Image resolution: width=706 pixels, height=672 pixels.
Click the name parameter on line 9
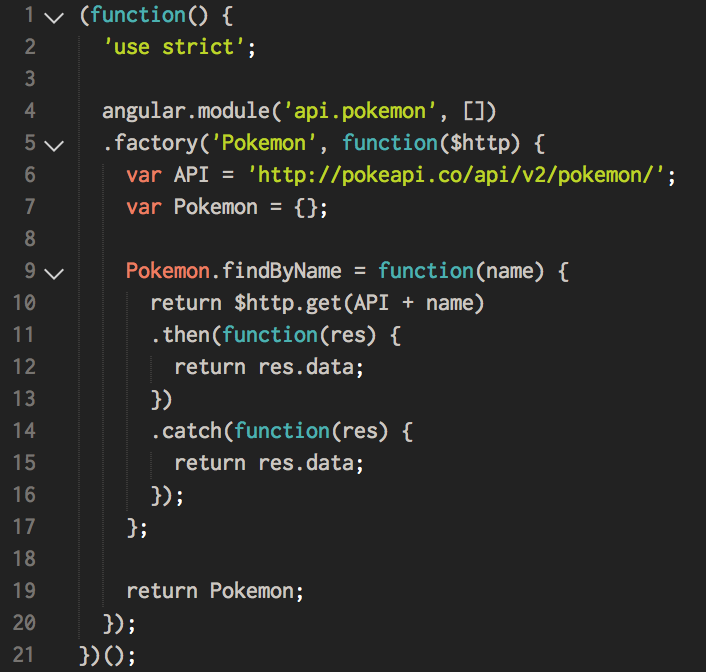[509, 272]
